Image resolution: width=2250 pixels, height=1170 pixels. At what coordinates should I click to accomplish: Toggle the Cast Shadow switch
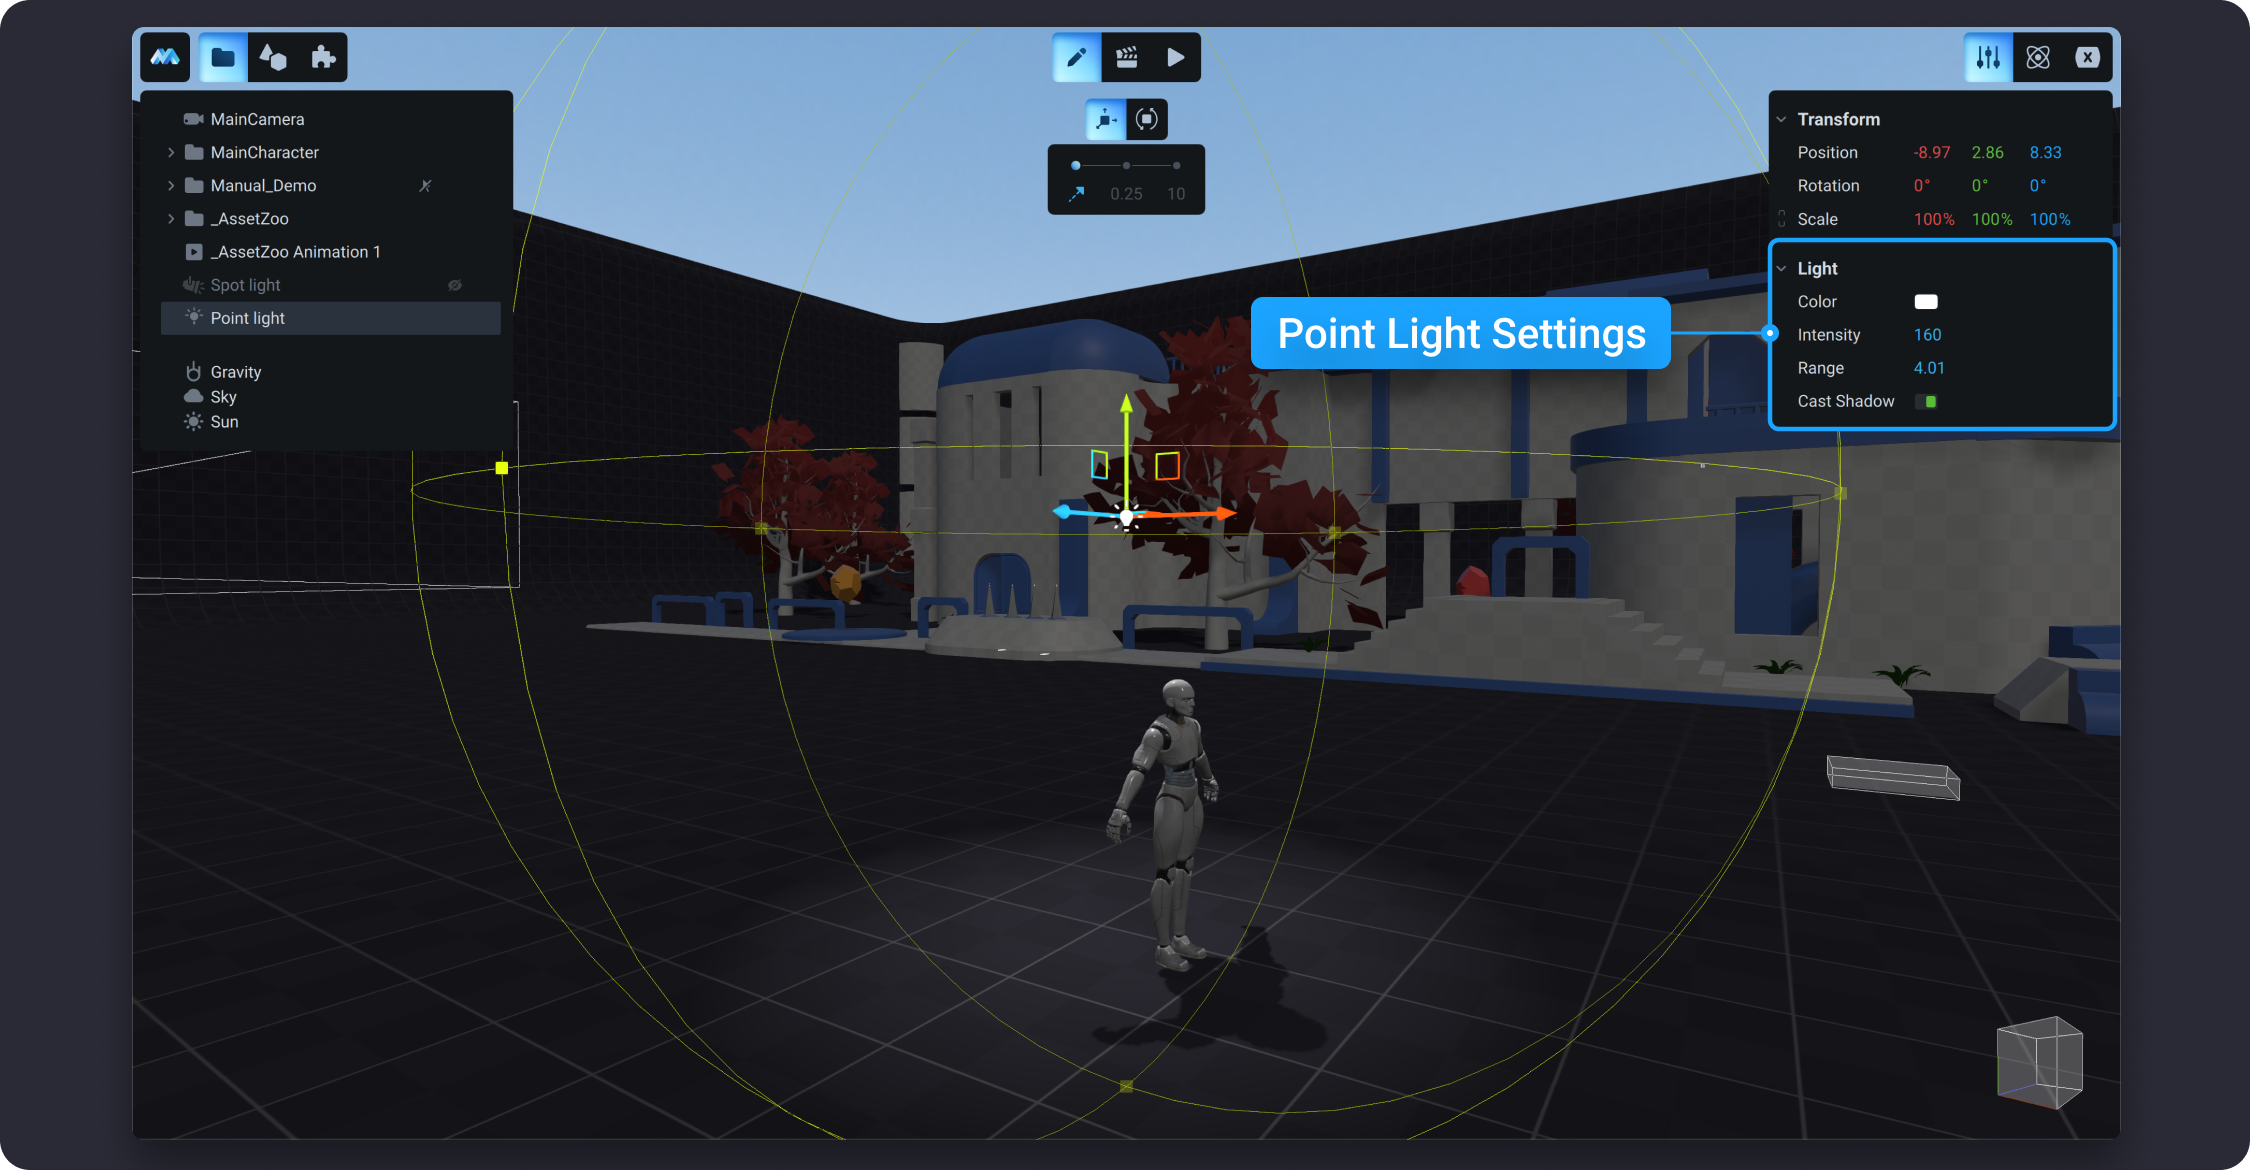pyautogui.click(x=1926, y=401)
